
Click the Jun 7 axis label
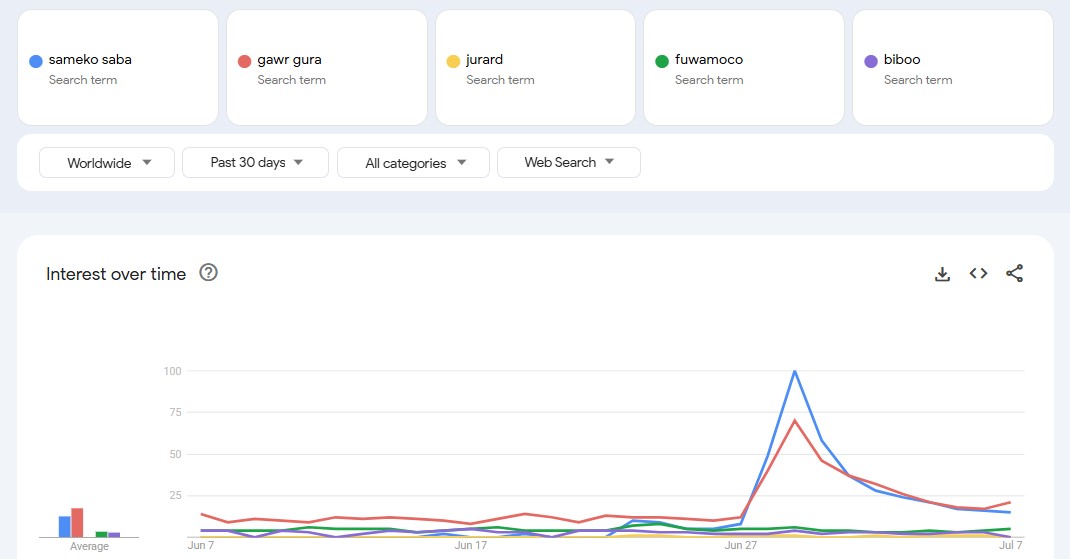point(201,545)
